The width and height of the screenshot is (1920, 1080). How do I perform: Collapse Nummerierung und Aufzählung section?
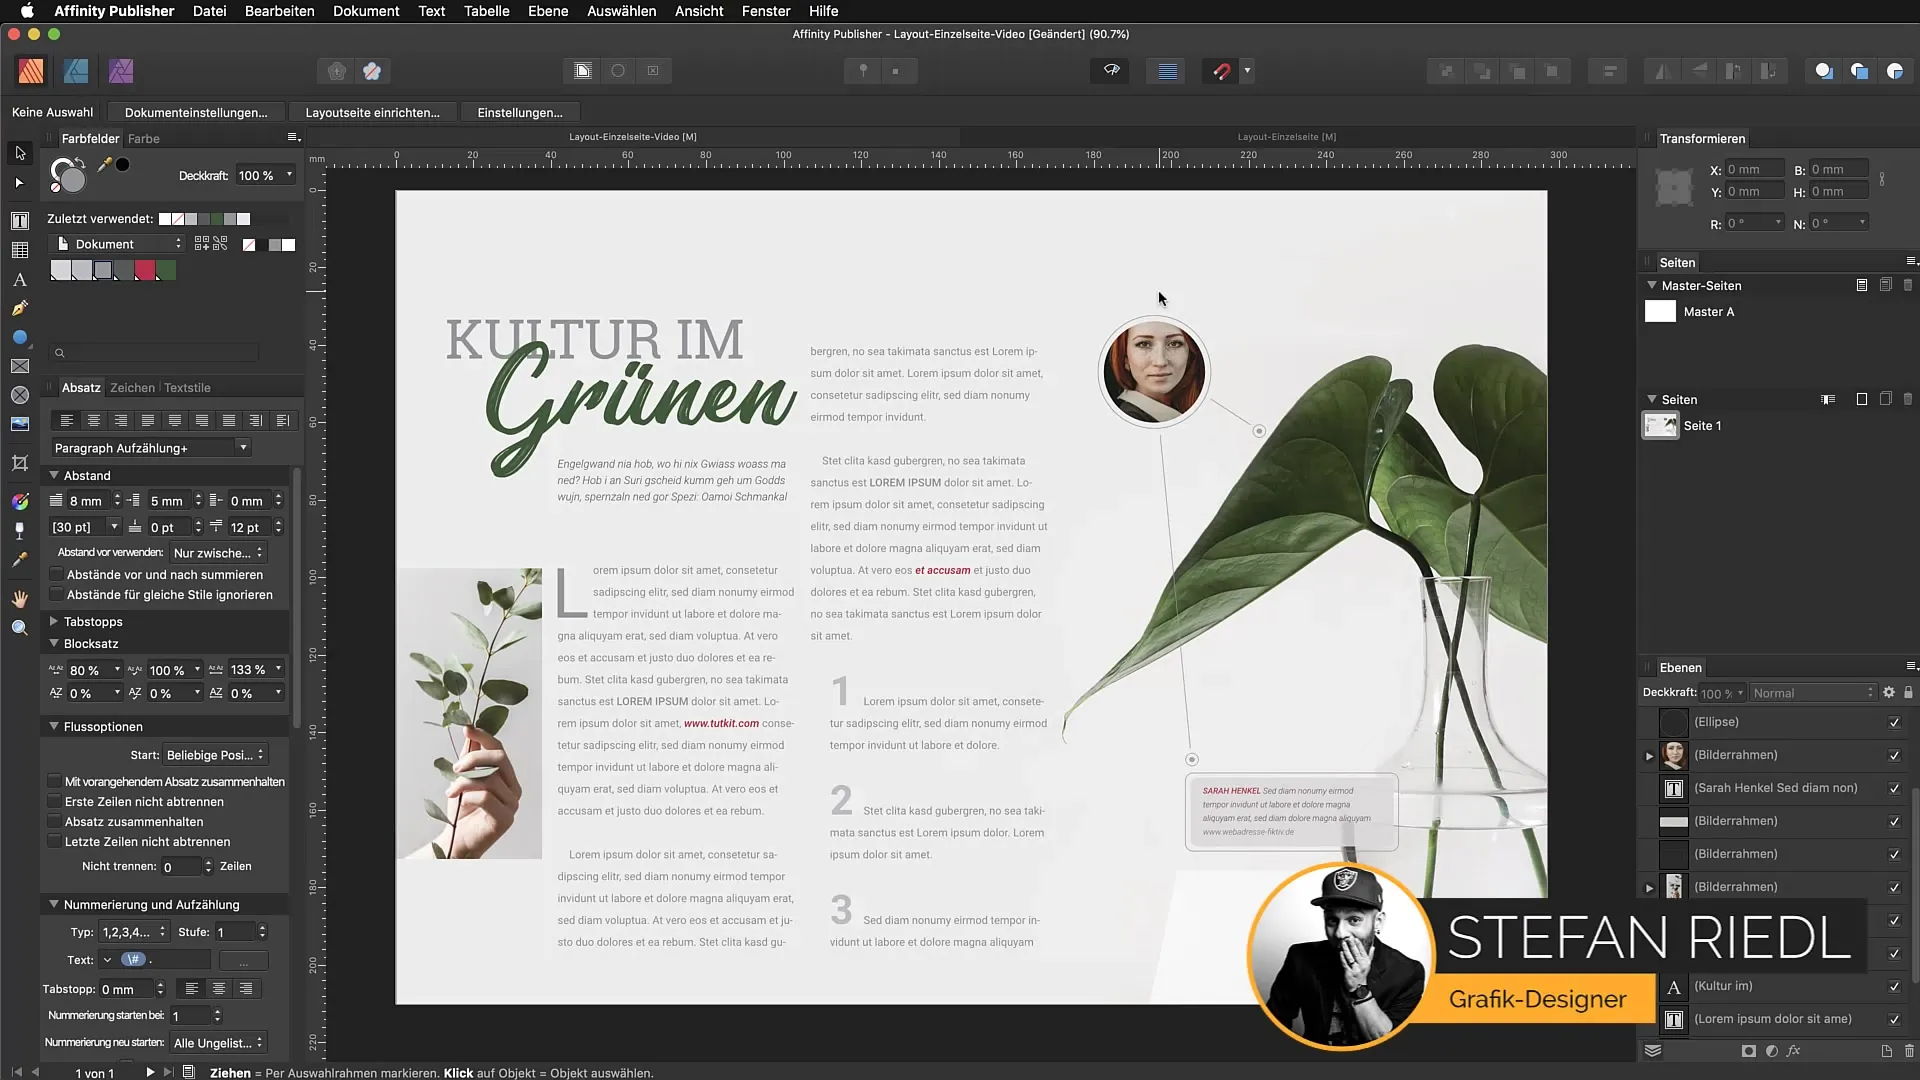(54, 904)
